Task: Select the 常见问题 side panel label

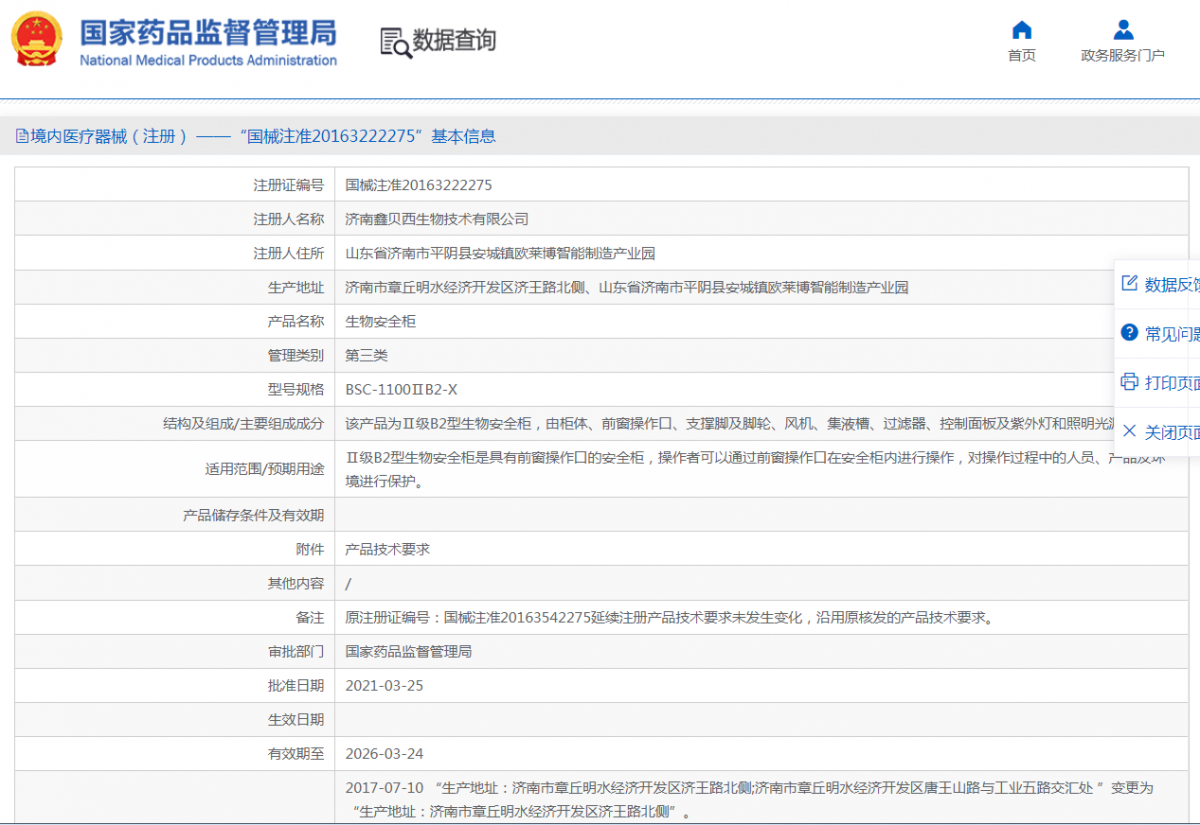Action: (1171, 334)
